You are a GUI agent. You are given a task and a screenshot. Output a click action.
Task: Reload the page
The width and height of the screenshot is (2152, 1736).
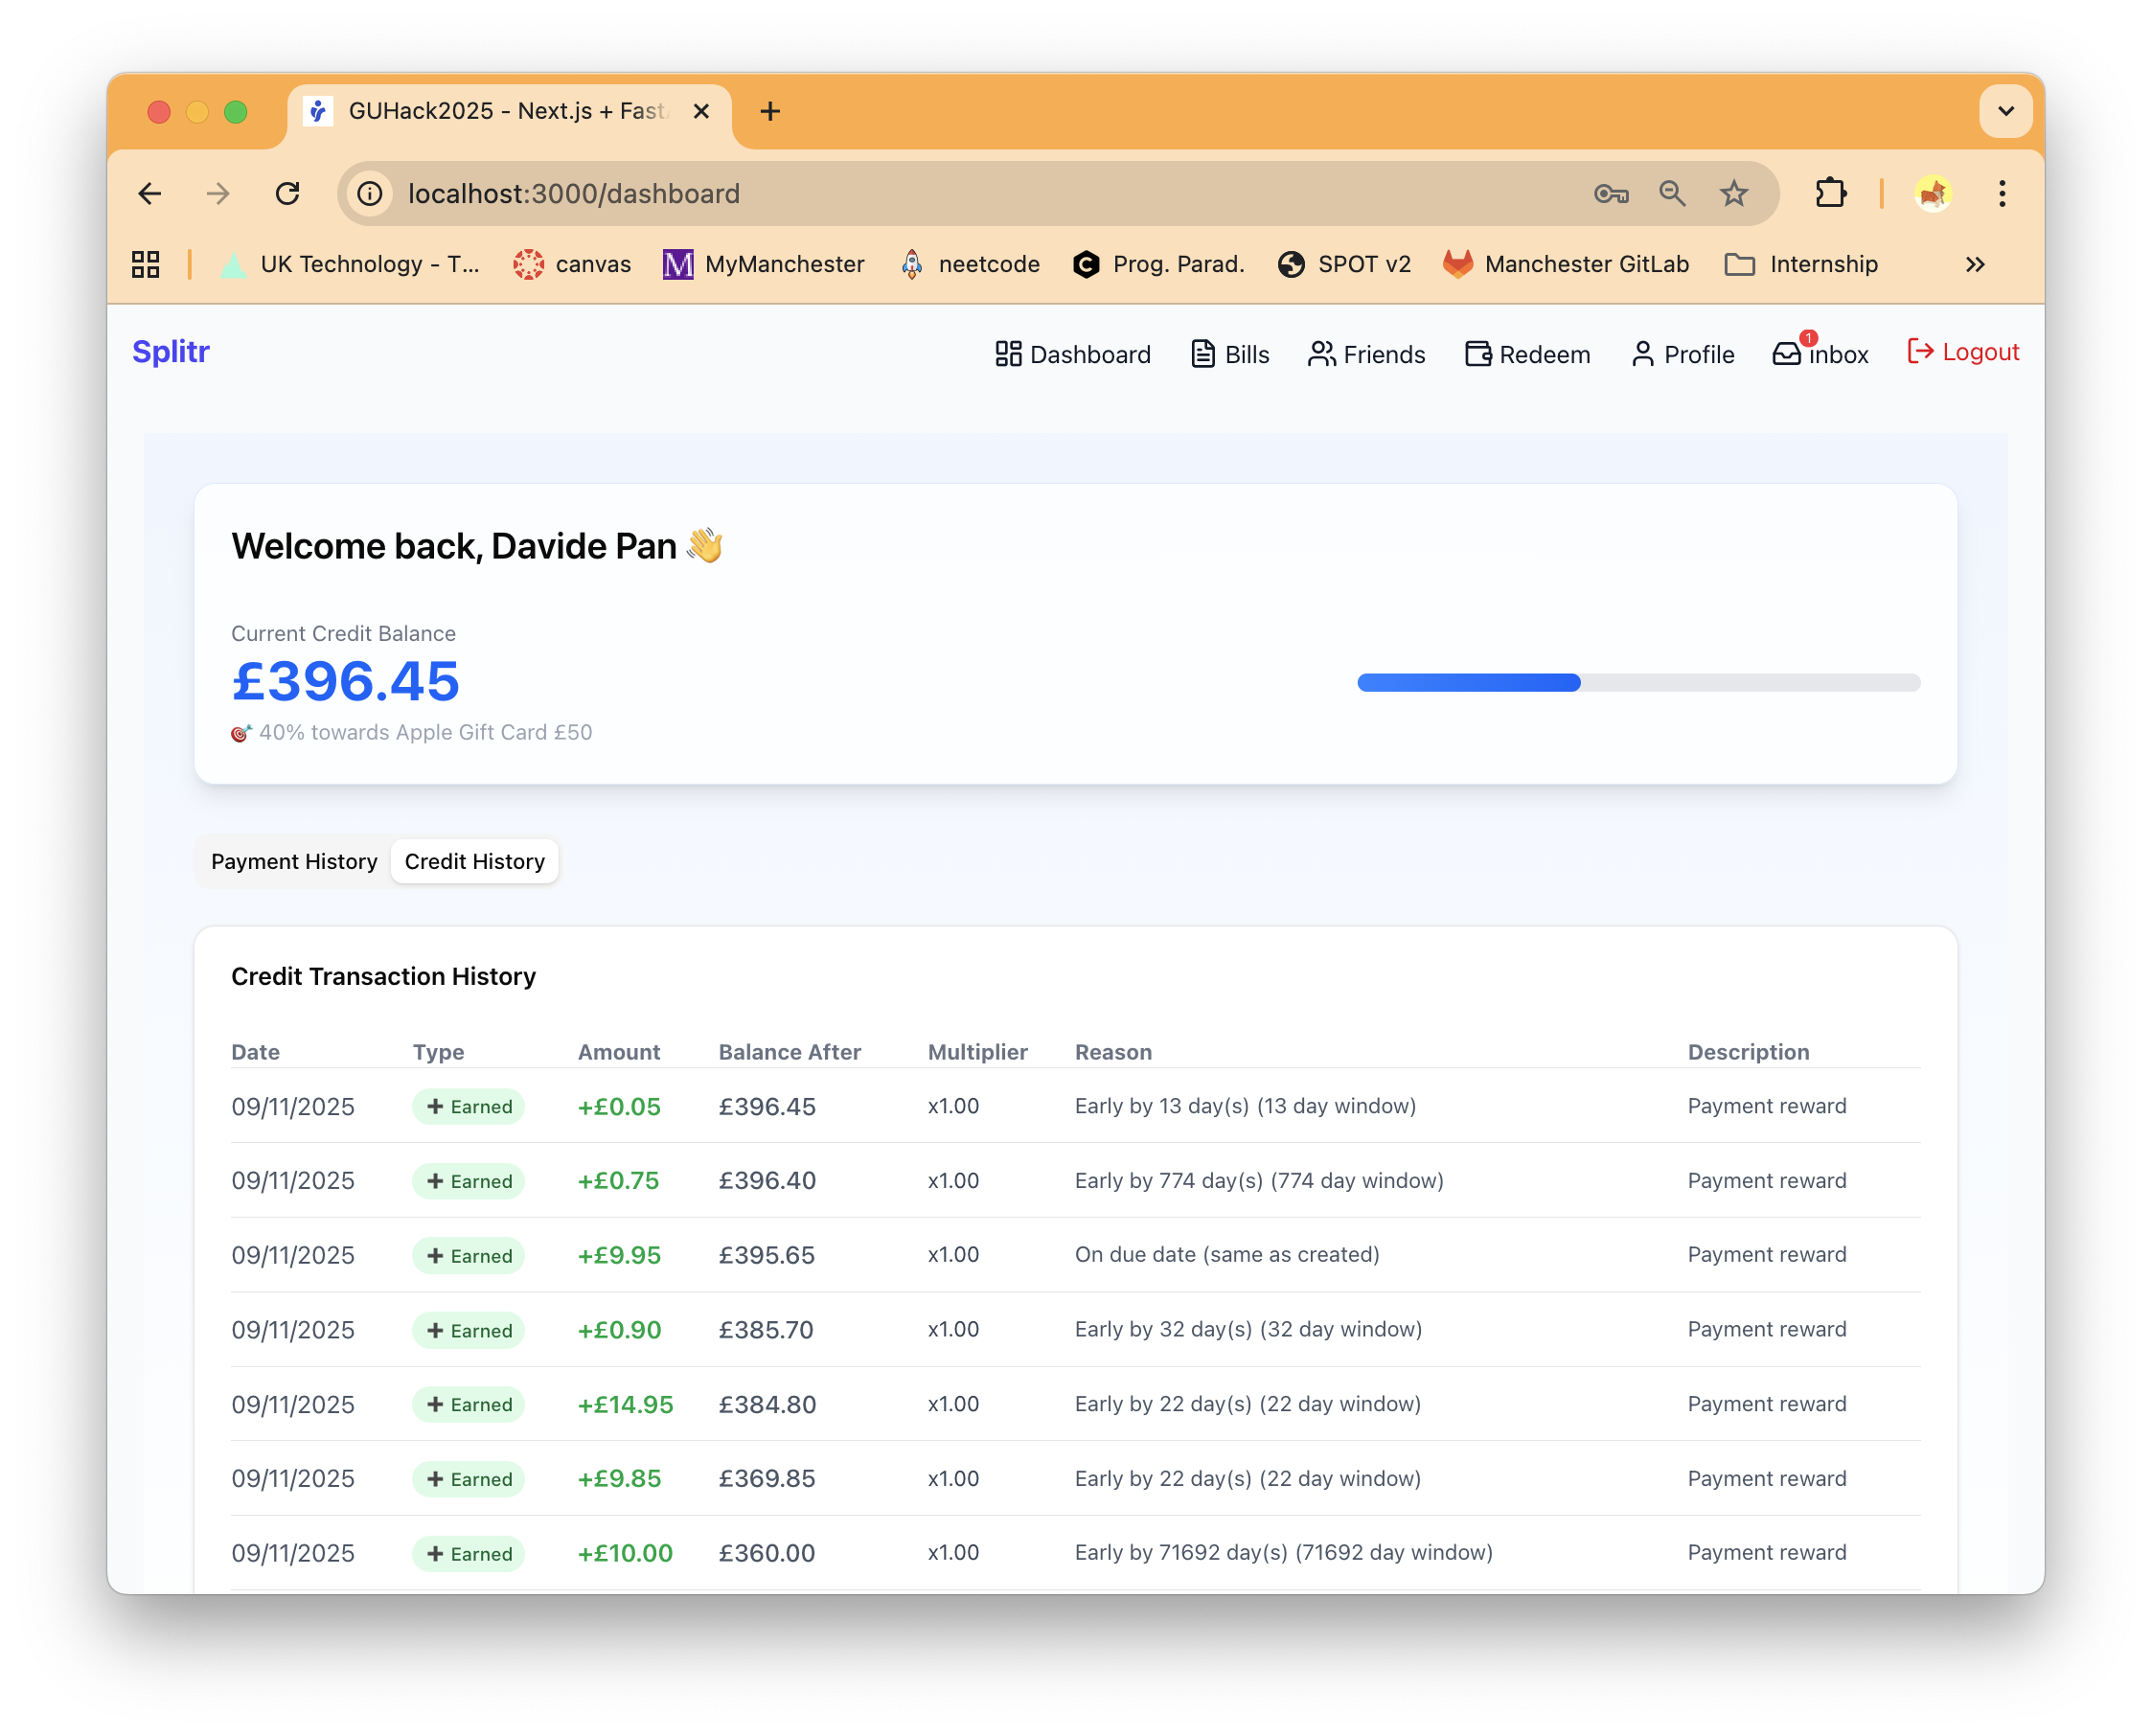tap(288, 193)
